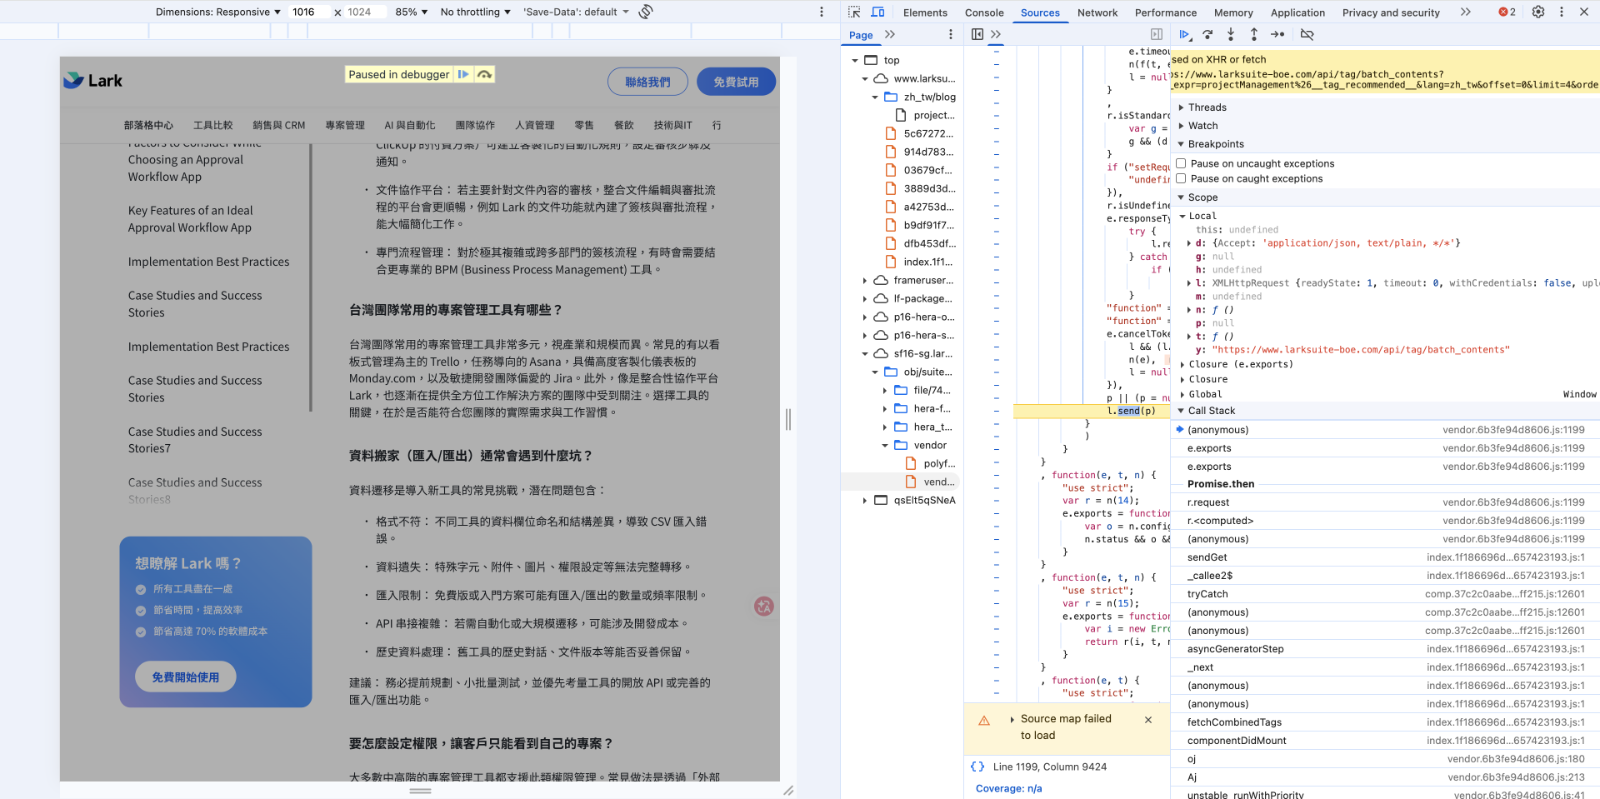The height and width of the screenshot is (799, 1600).
Task: Expand the Closure (e.exports) scope entry
Action: pyautogui.click(x=1182, y=364)
